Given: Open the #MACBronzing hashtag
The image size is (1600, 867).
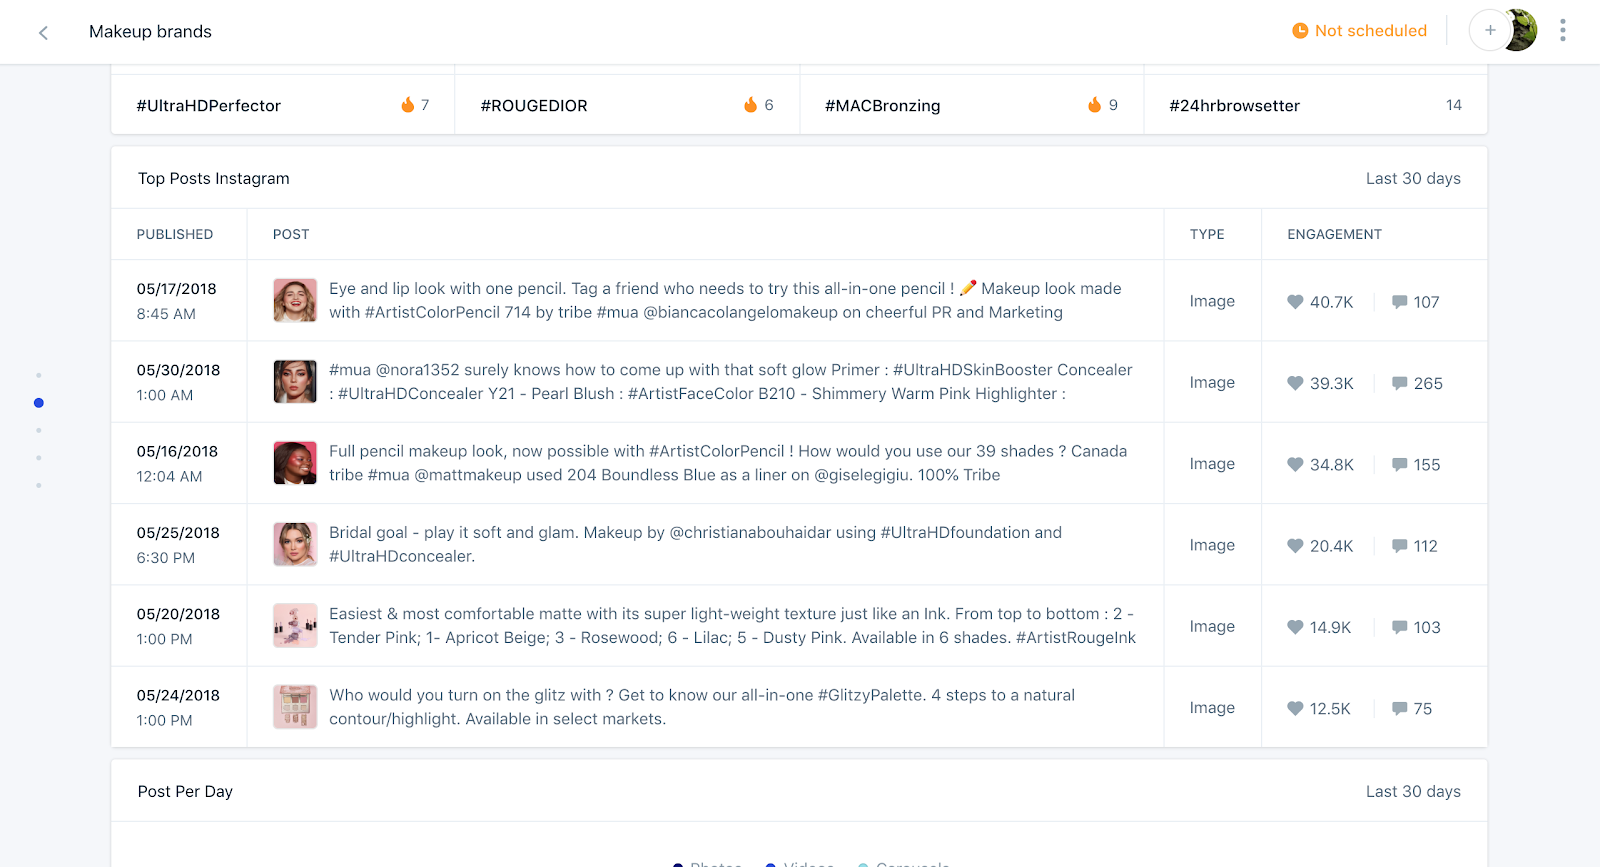Looking at the screenshot, I should coord(882,106).
